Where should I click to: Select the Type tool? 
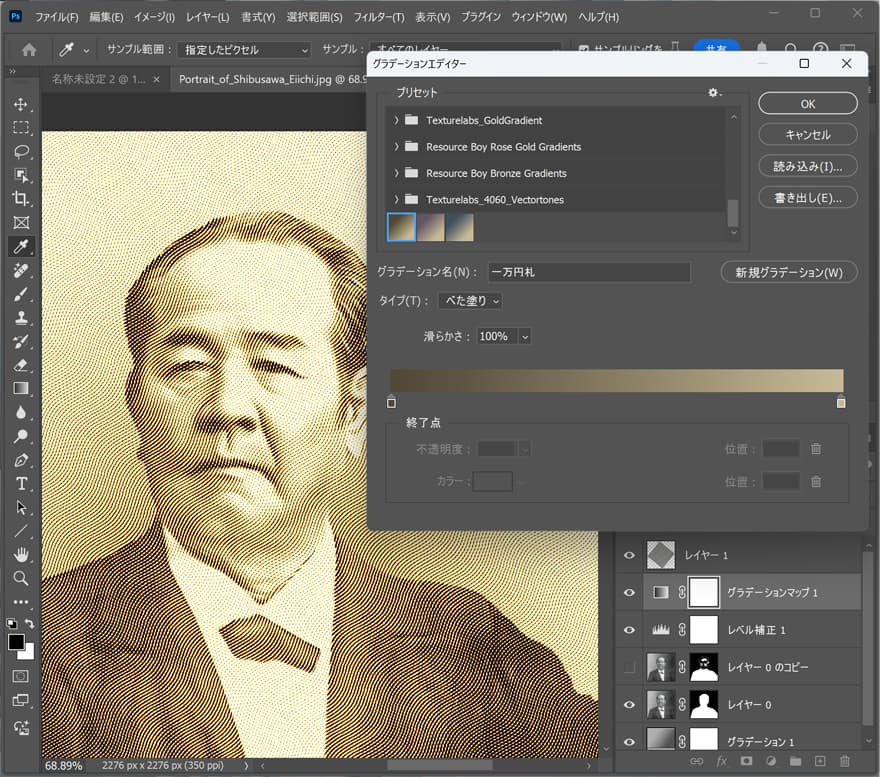[x=21, y=484]
